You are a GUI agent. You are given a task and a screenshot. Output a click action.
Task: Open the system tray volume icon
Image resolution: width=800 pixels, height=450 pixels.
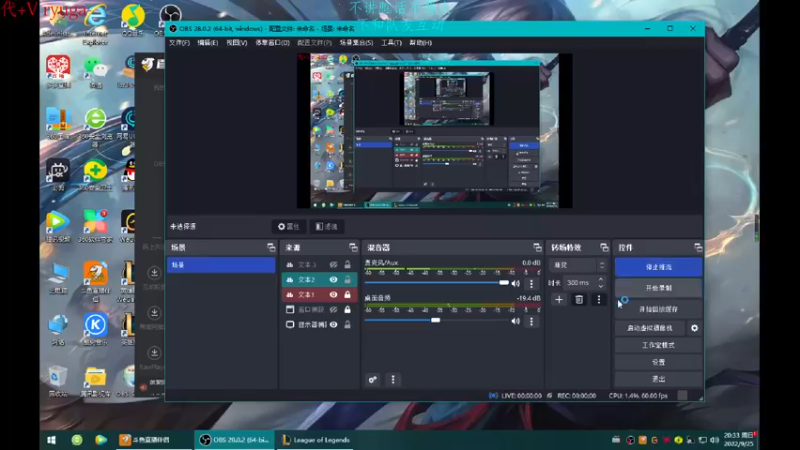click(714, 440)
